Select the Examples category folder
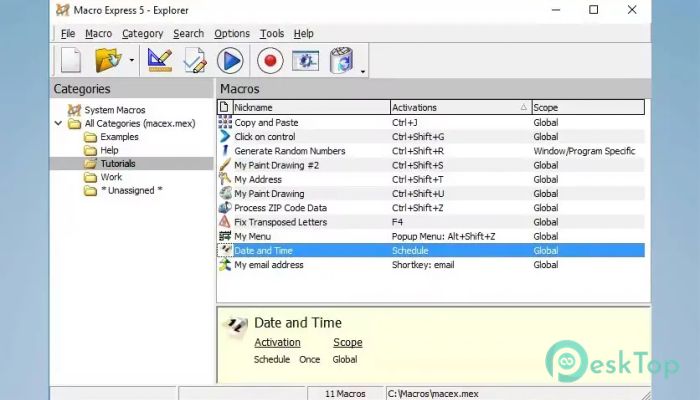 coord(119,137)
